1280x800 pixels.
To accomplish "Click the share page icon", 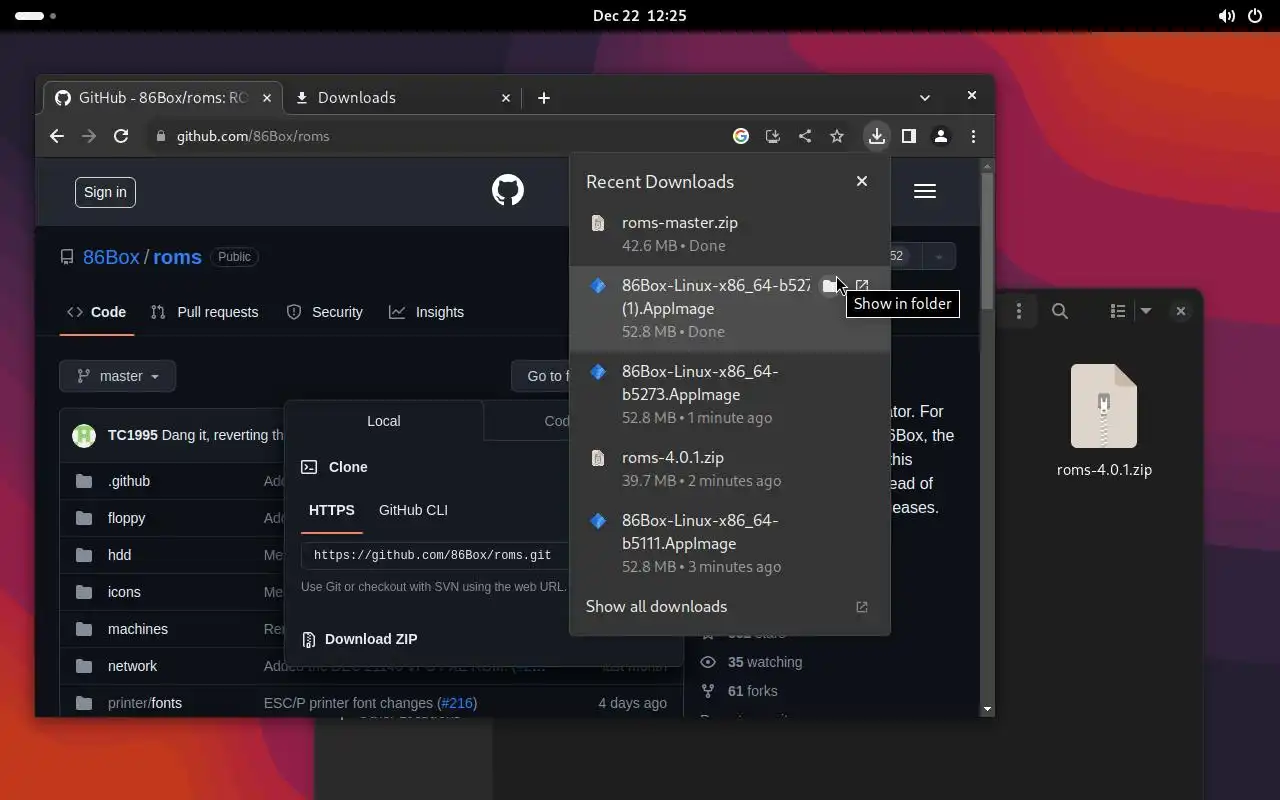I will 805,136.
